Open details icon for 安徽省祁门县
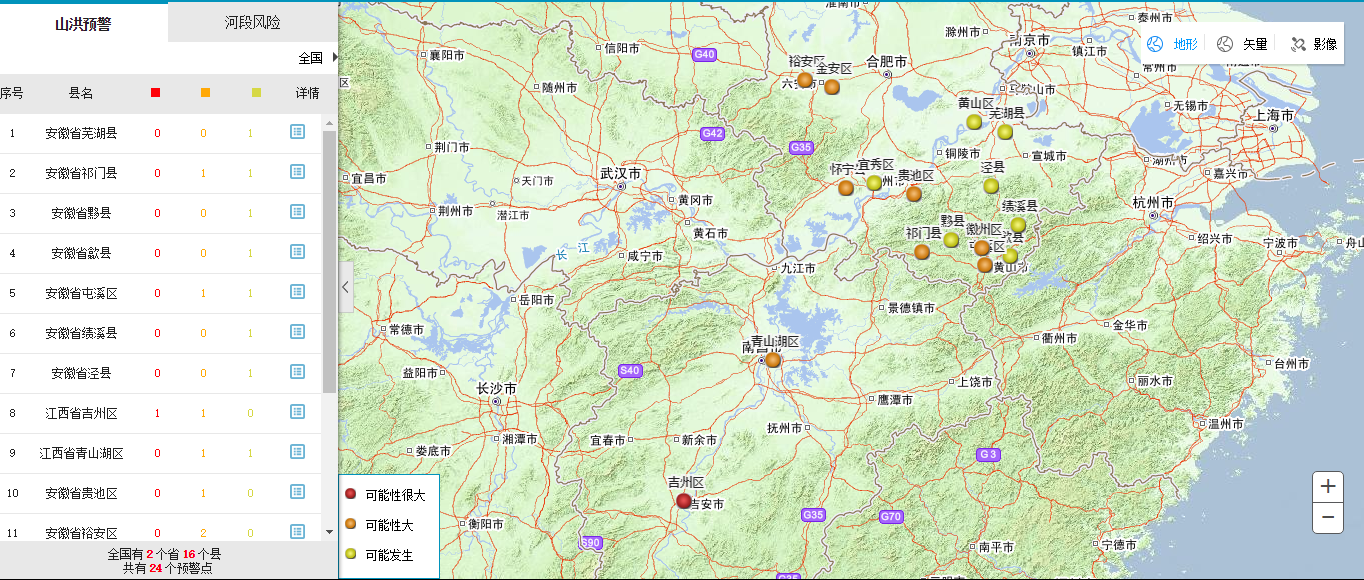The height and width of the screenshot is (580, 1364). tap(297, 172)
